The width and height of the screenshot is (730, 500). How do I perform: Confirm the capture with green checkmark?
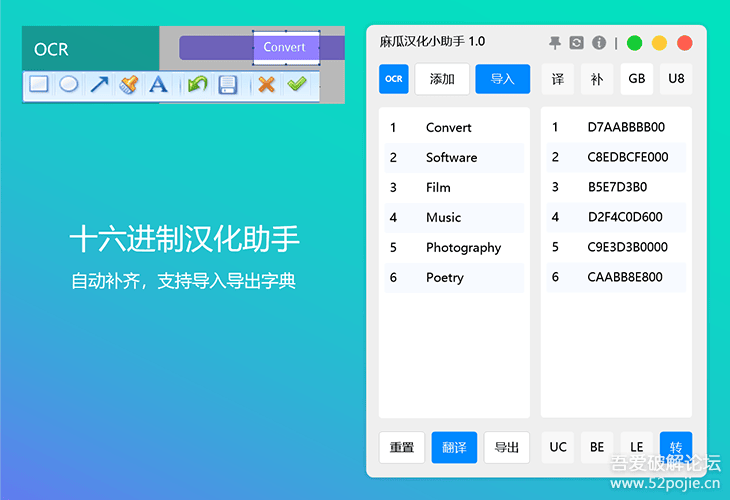(296, 85)
